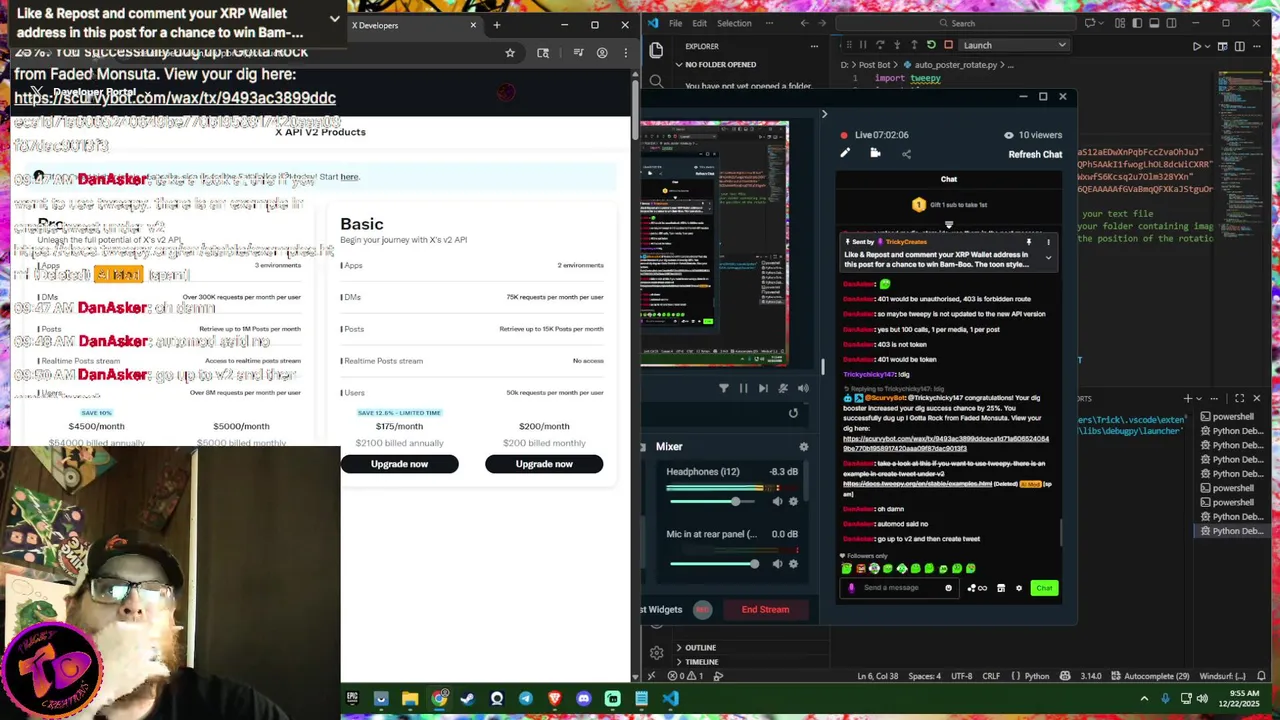Open a new browser tab

[x=497, y=25]
